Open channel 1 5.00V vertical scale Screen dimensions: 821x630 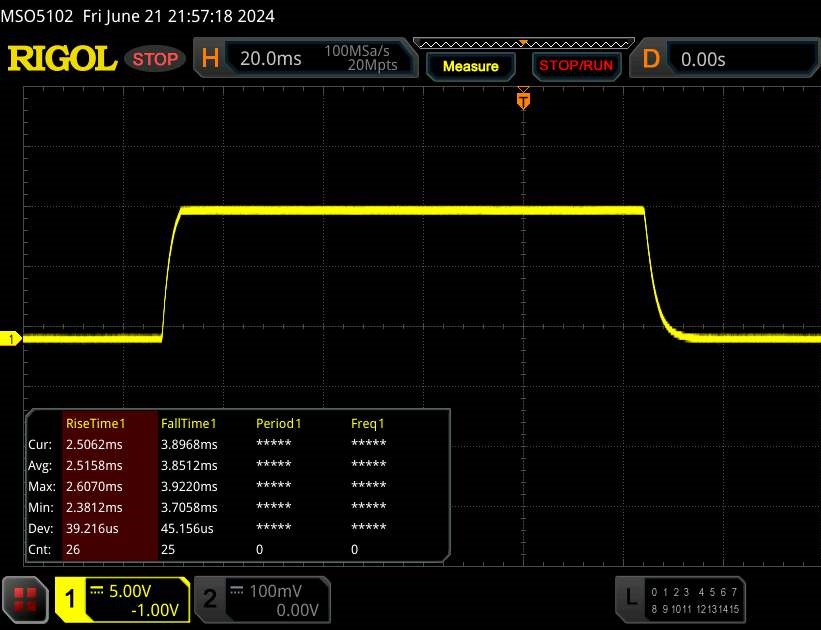click(x=130, y=591)
